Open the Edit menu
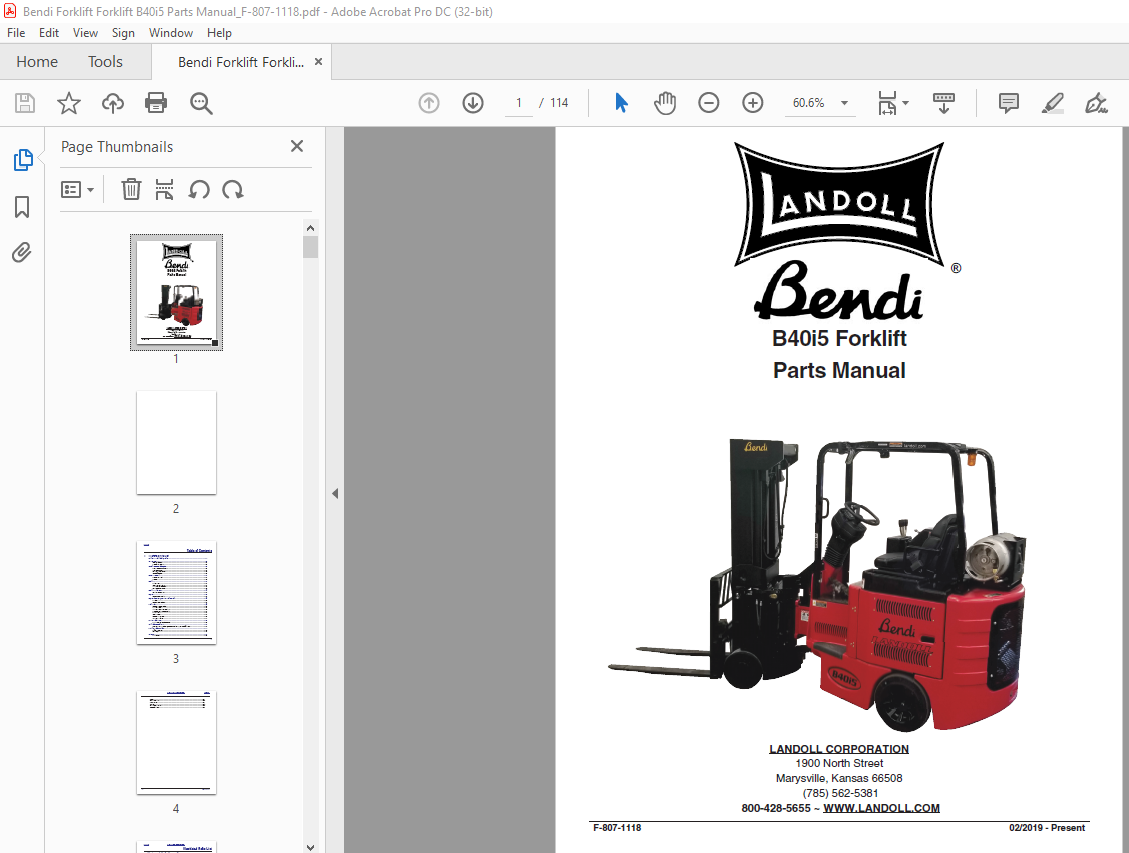Image resolution: width=1129 pixels, height=853 pixels. [x=49, y=32]
